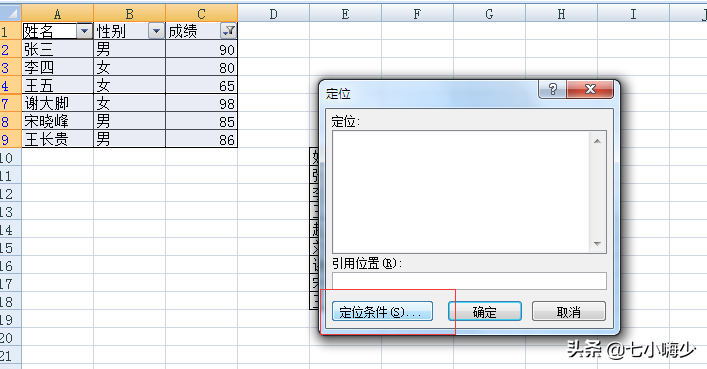Click the select-all corner triangle
This screenshot has height=369, width=707.
10,14
